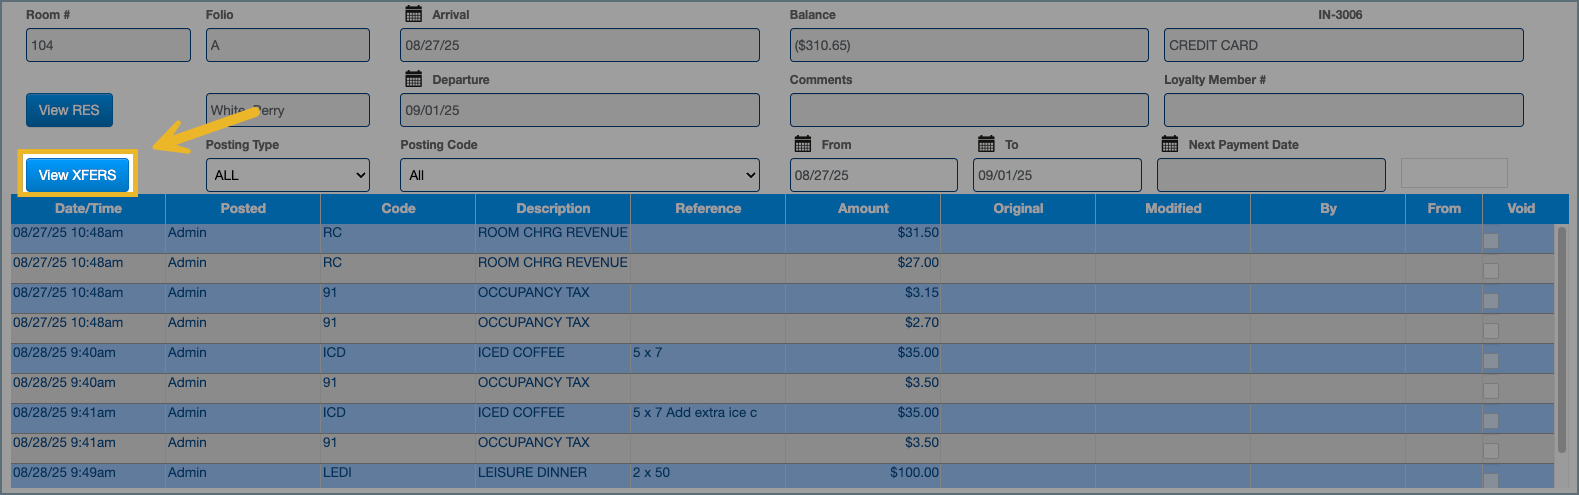Click into the Comments field
The image size is (1579, 495).
[x=968, y=110]
